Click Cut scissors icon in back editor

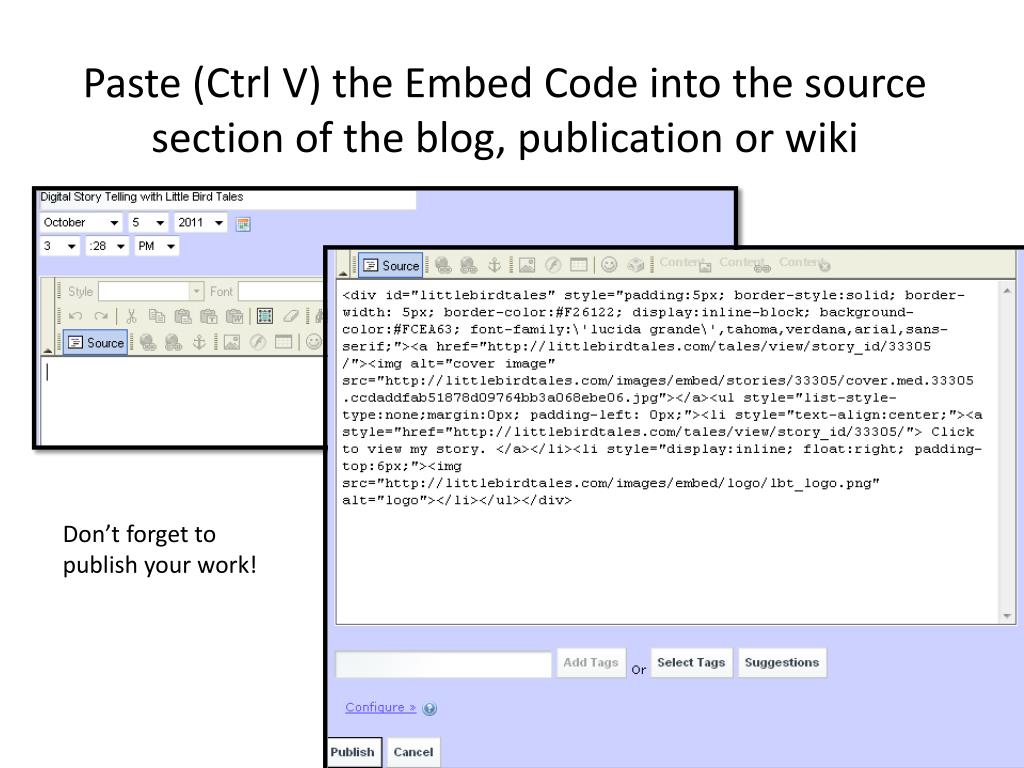pyautogui.click(x=131, y=316)
